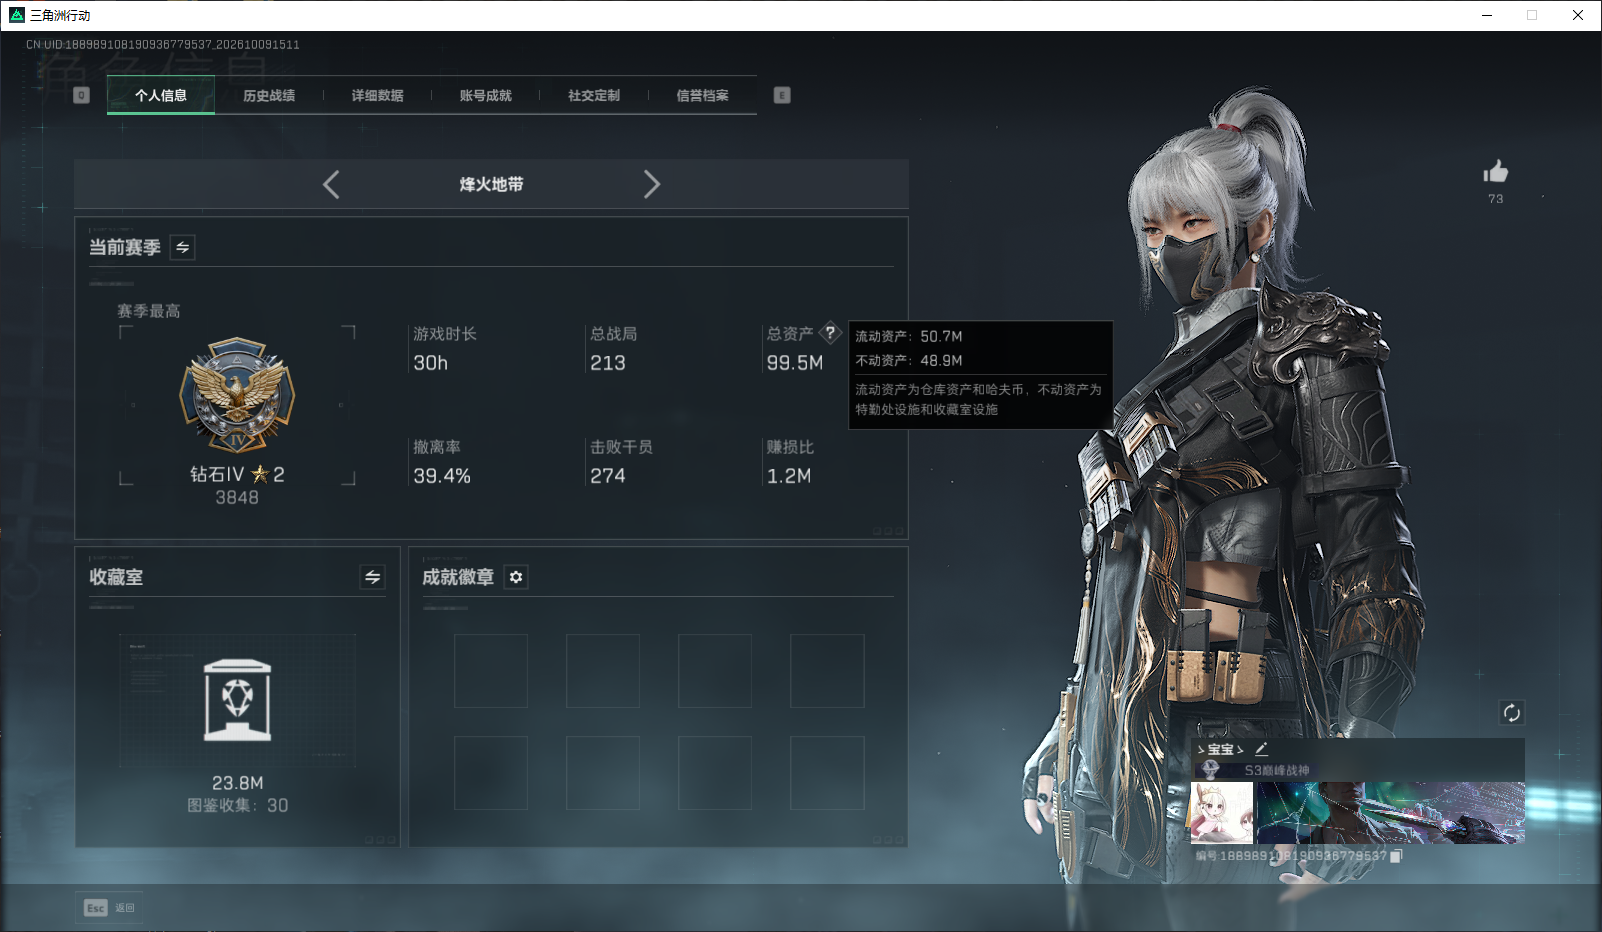Image resolution: width=1602 pixels, height=932 pixels.
Task: Open 成就徽章 settings gear
Action: 516,577
